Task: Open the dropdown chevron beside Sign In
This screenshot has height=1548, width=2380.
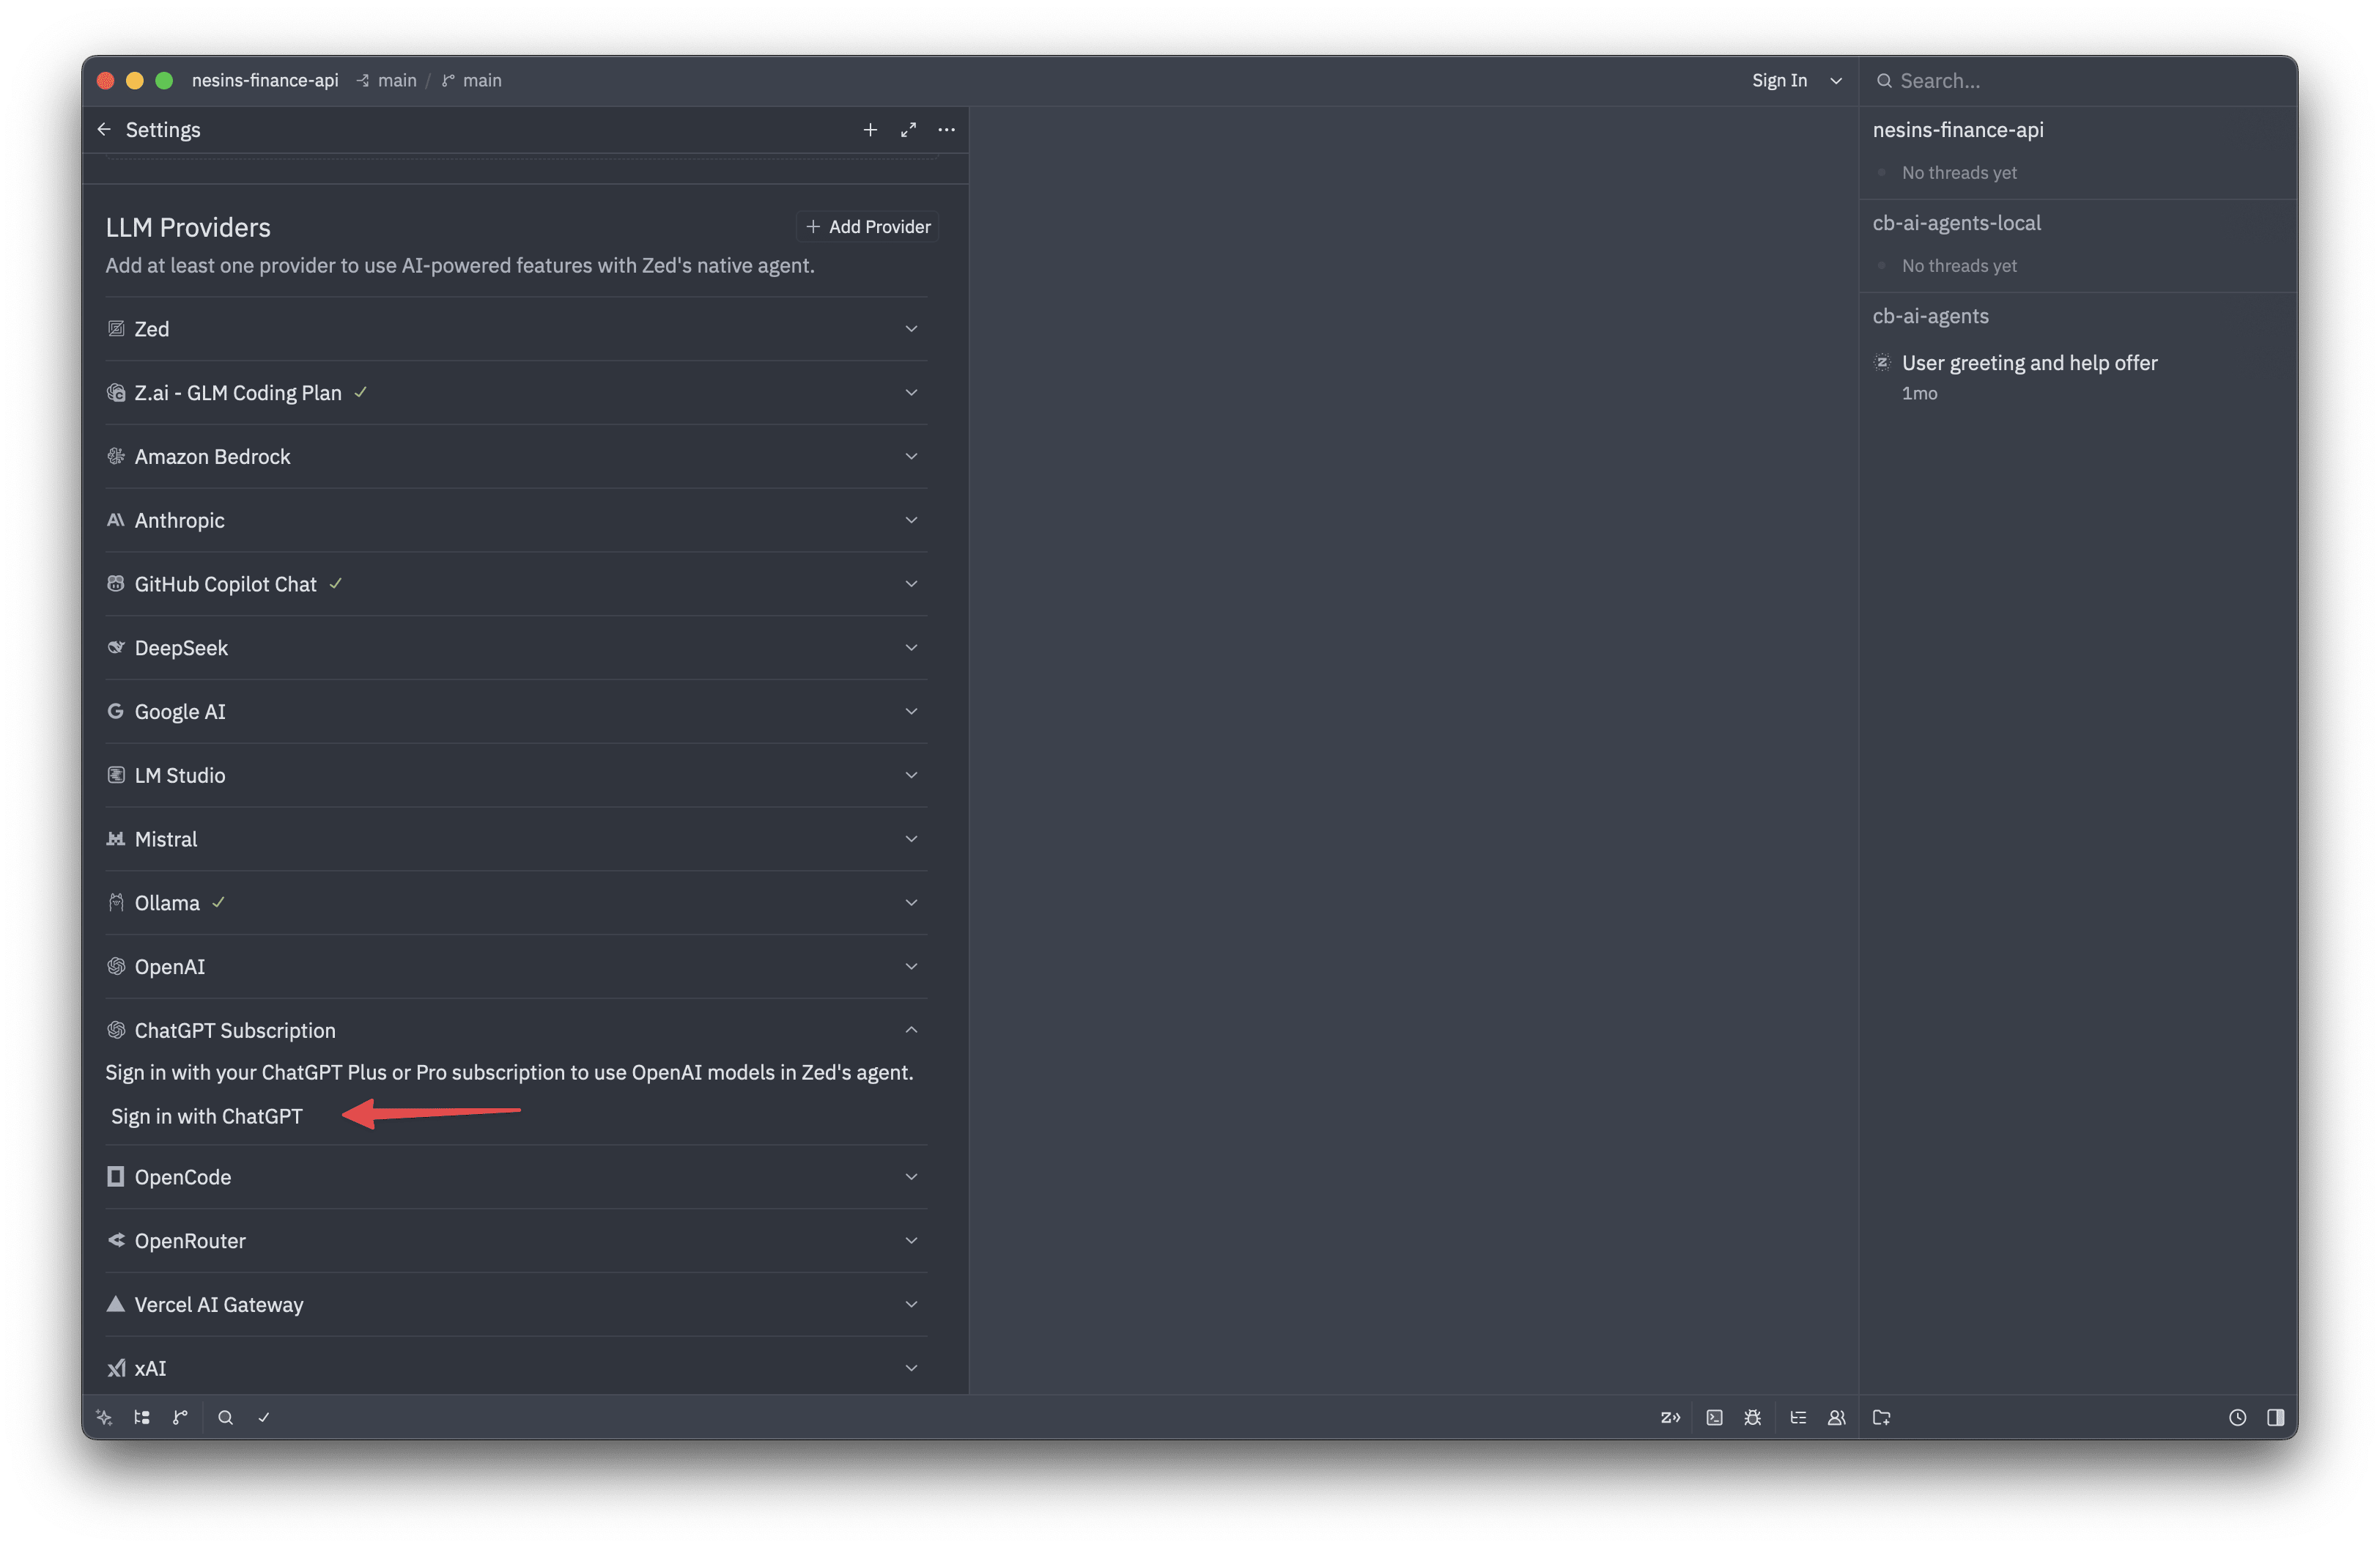Action: click(1836, 81)
